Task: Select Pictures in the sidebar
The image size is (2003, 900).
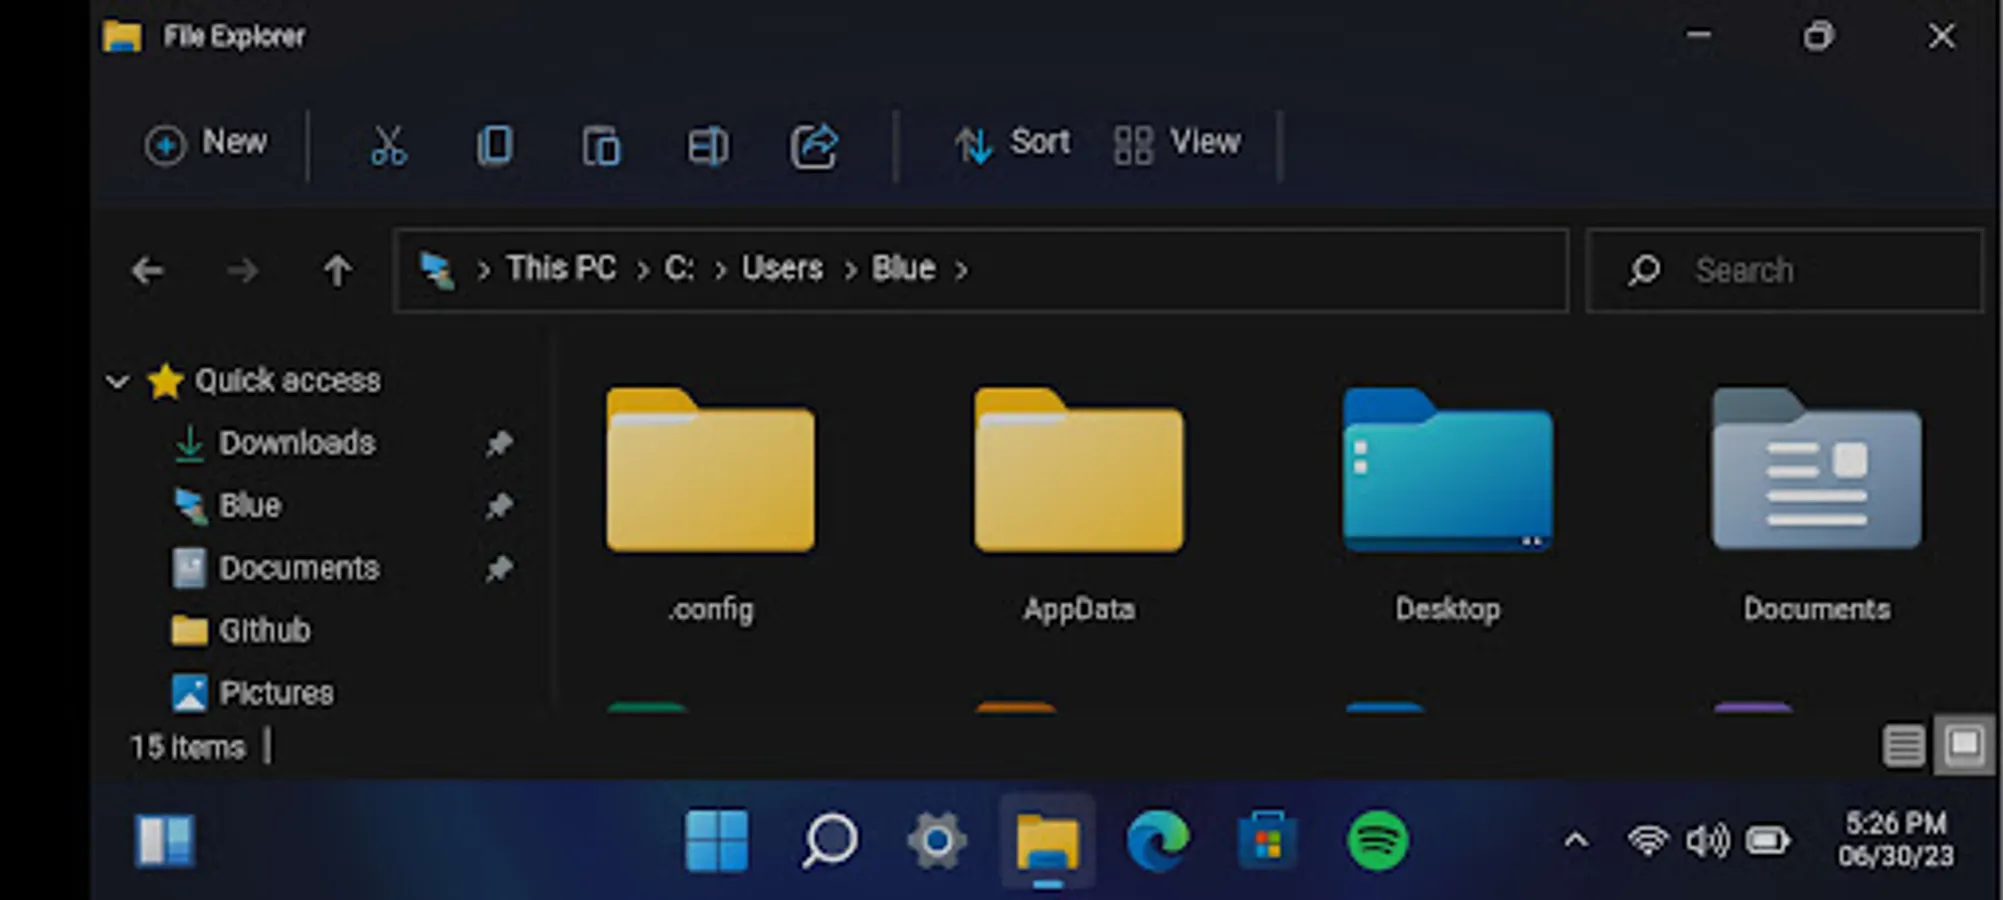Action: pyautogui.click(x=275, y=693)
